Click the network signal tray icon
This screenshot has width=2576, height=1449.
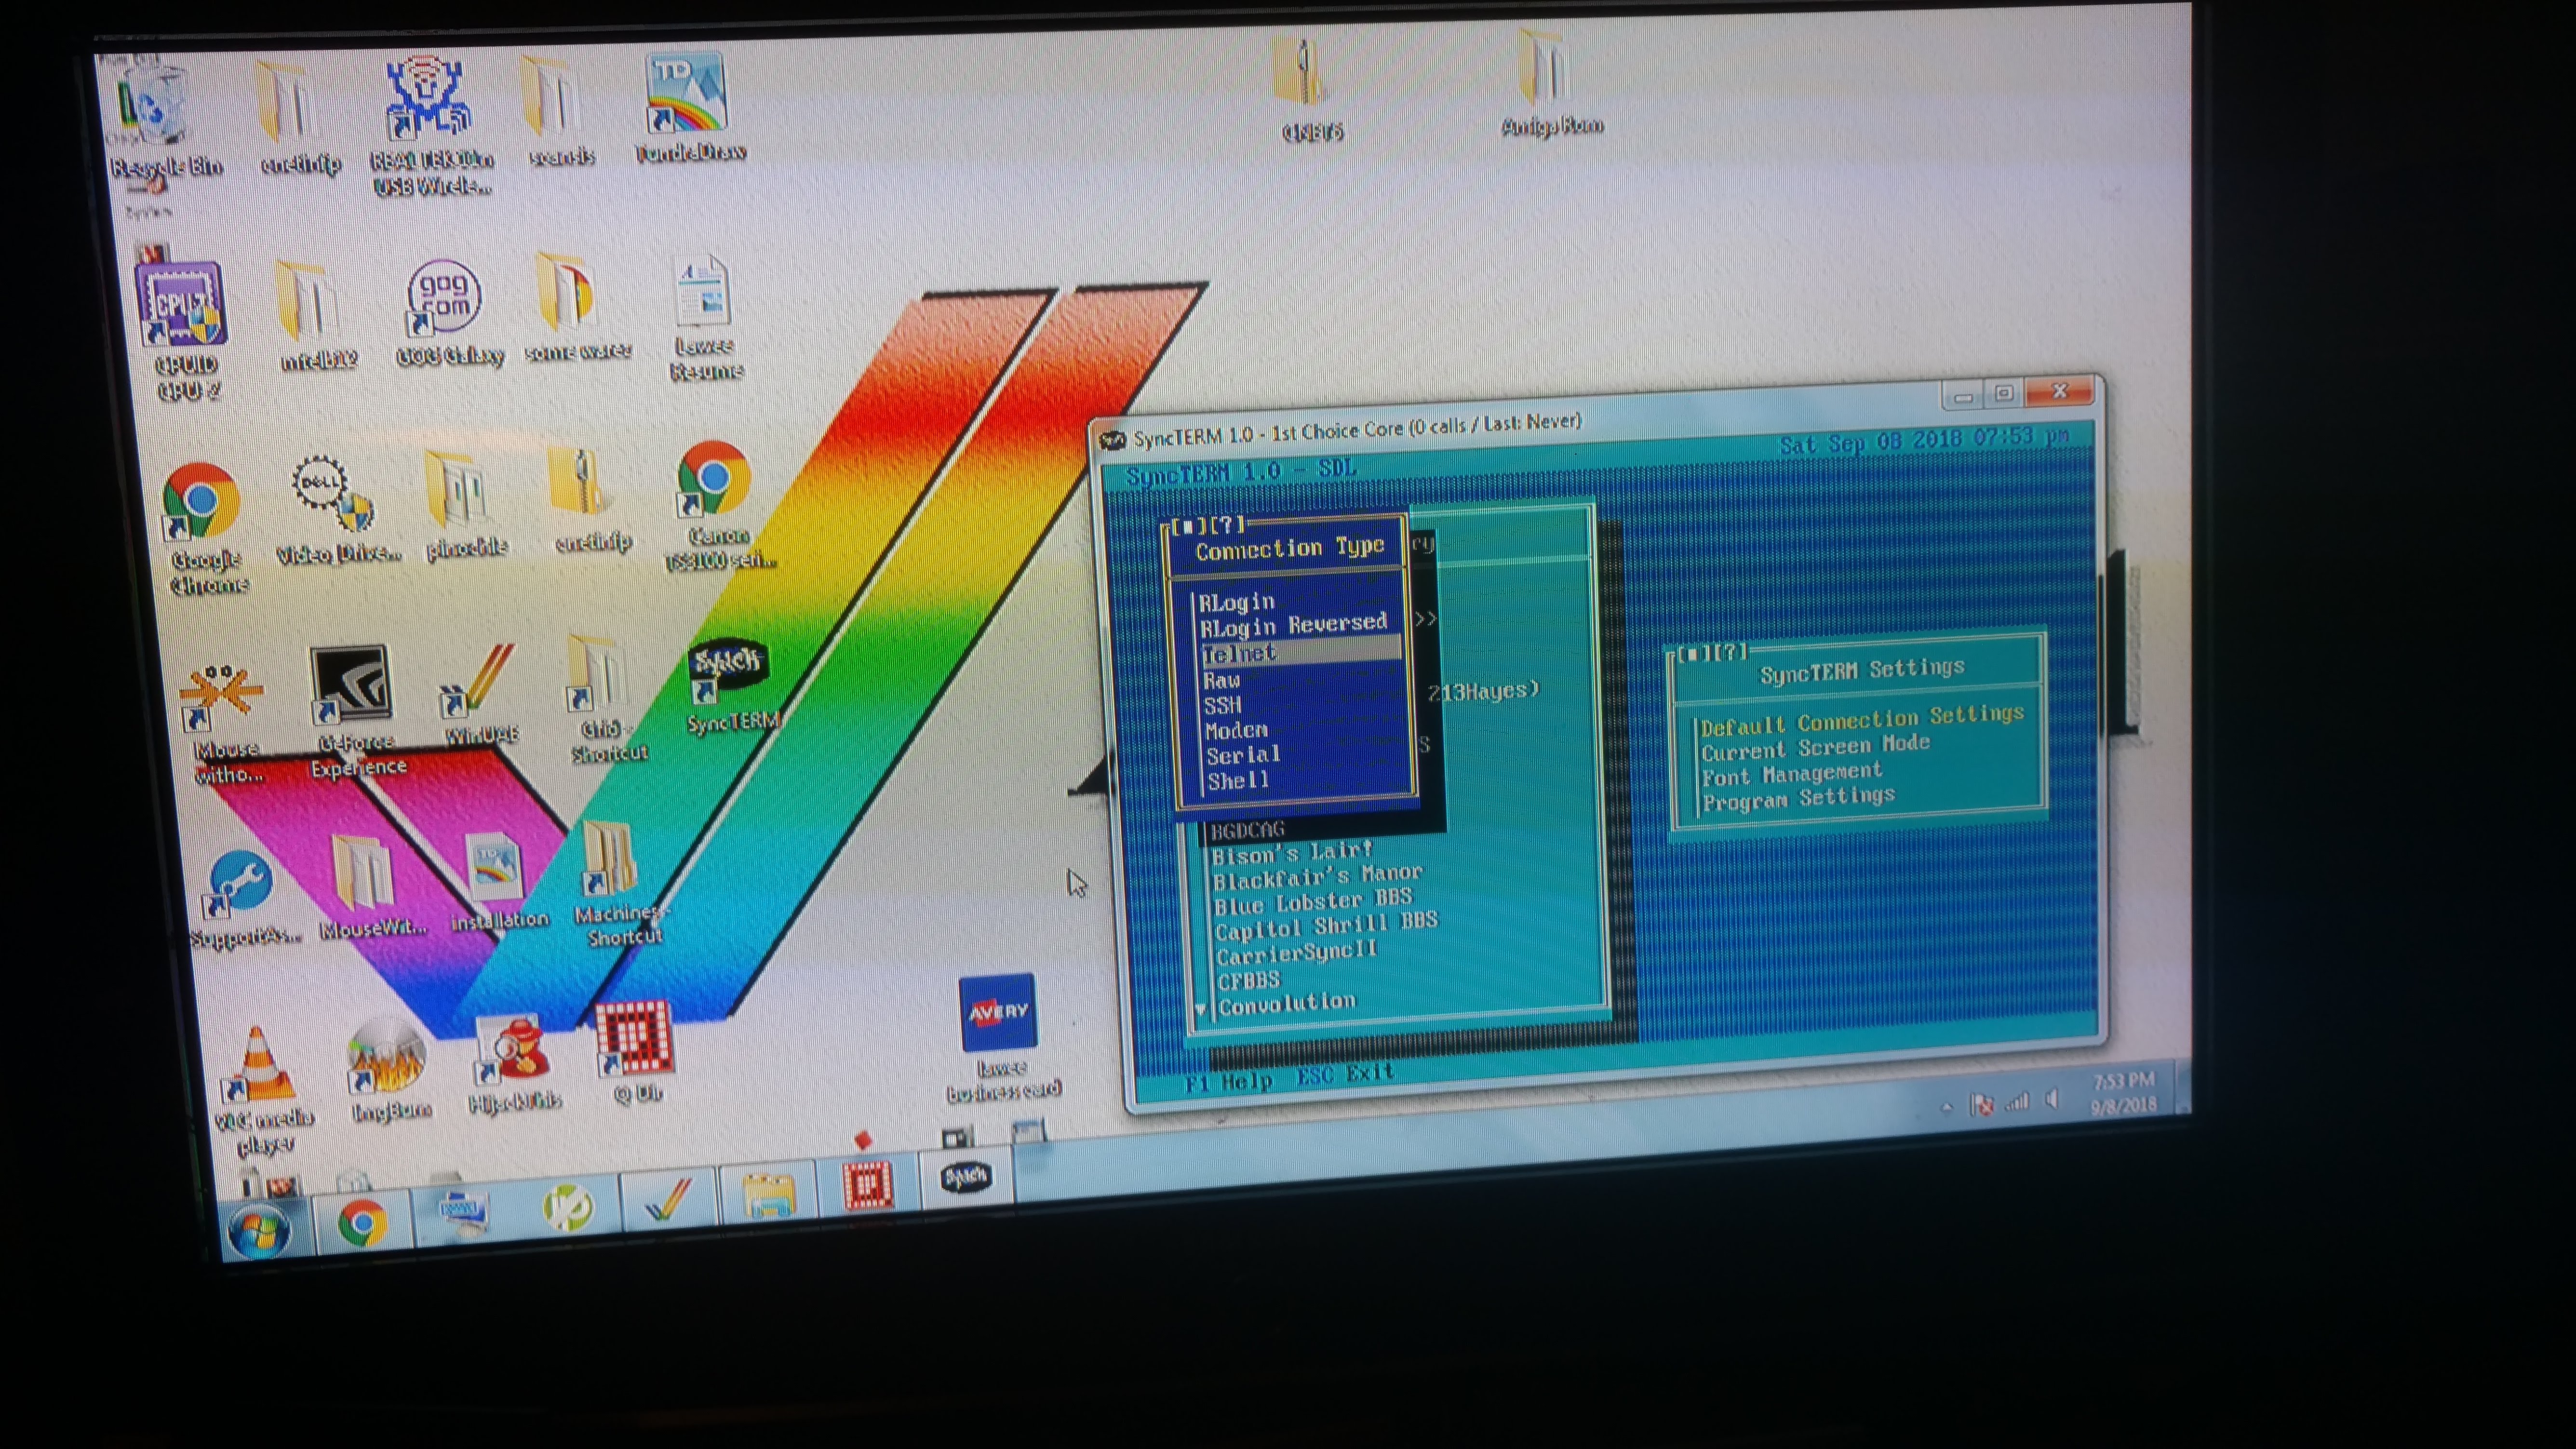pos(2017,1102)
